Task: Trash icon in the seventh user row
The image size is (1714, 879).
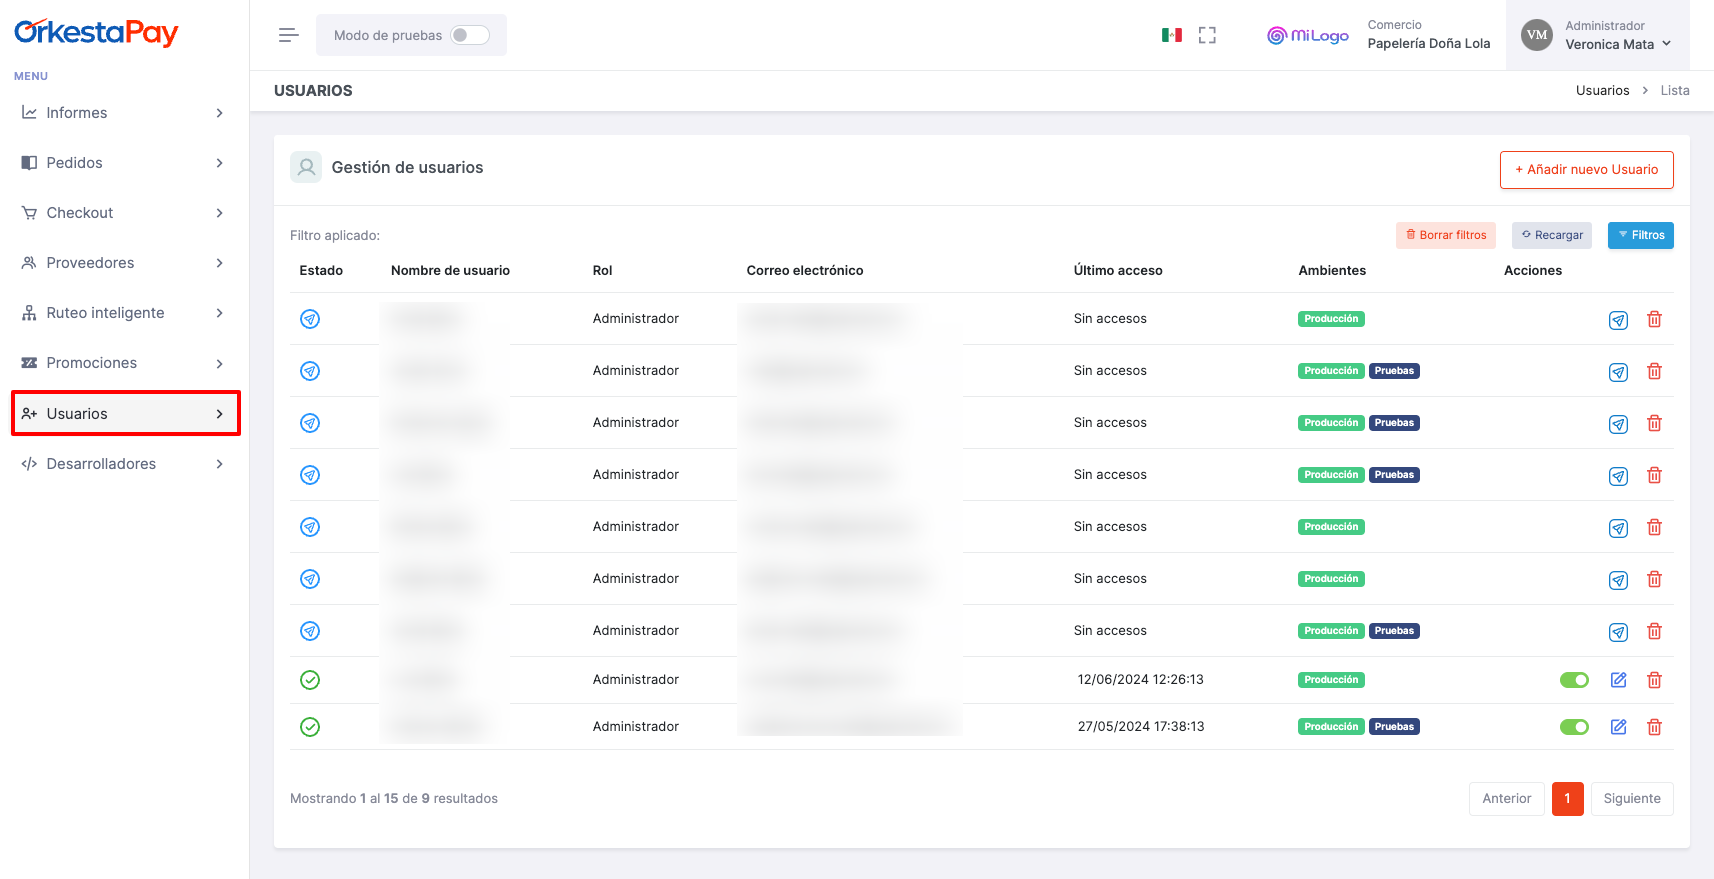Action: coord(1655,631)
